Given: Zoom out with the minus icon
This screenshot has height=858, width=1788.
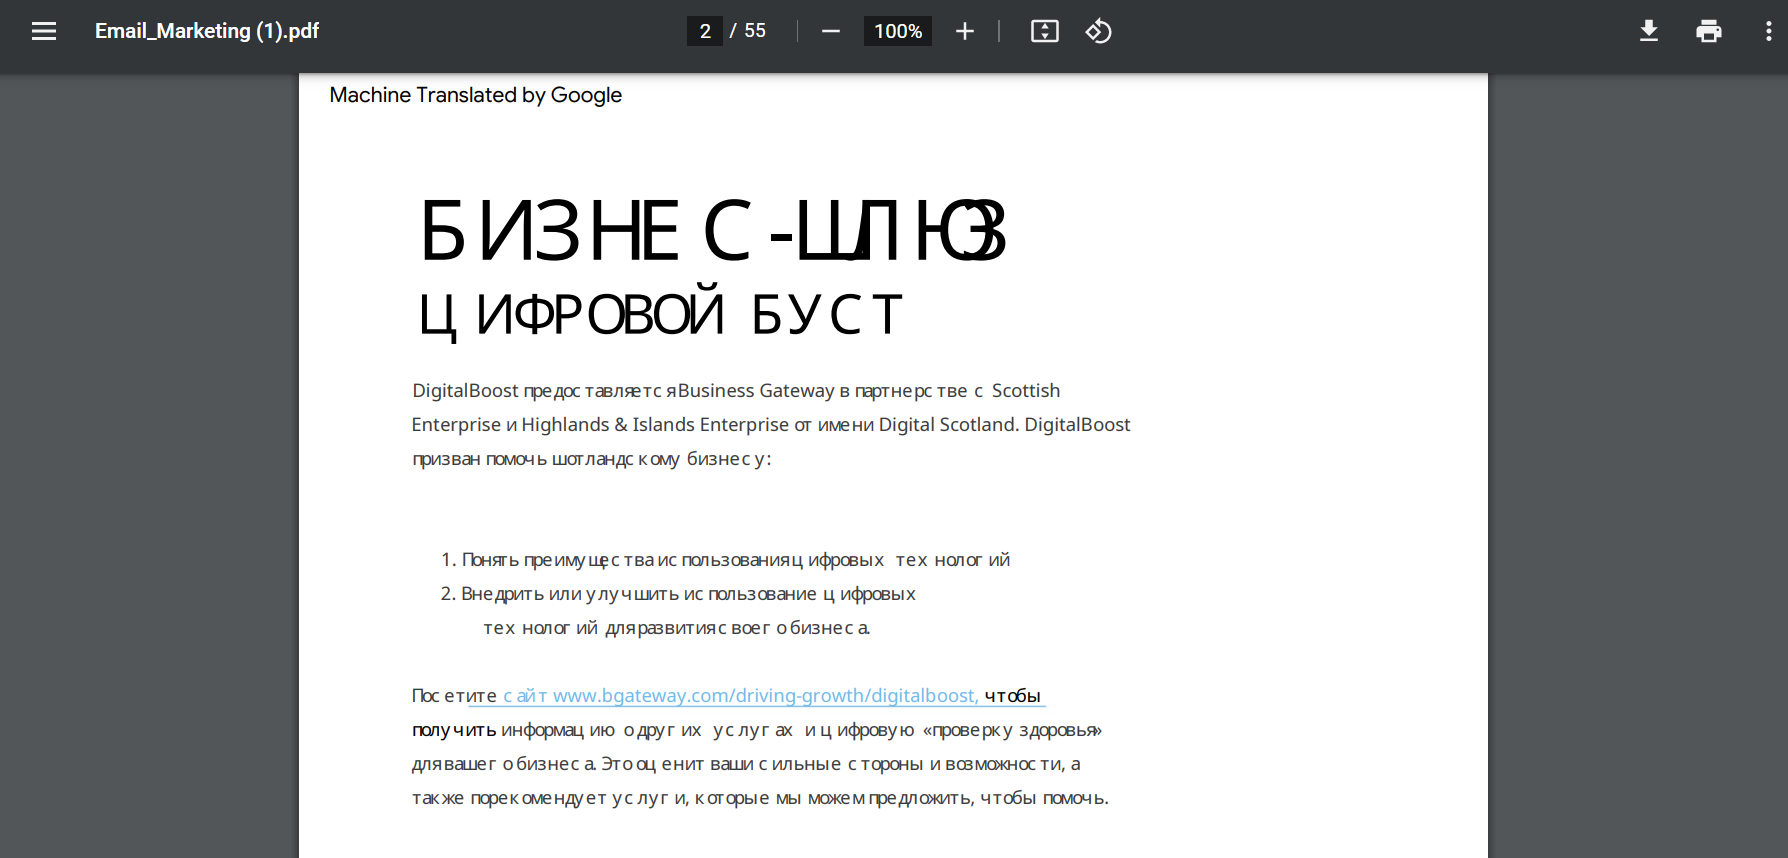Looking at the screenshot, I should [x=831, y=31].
